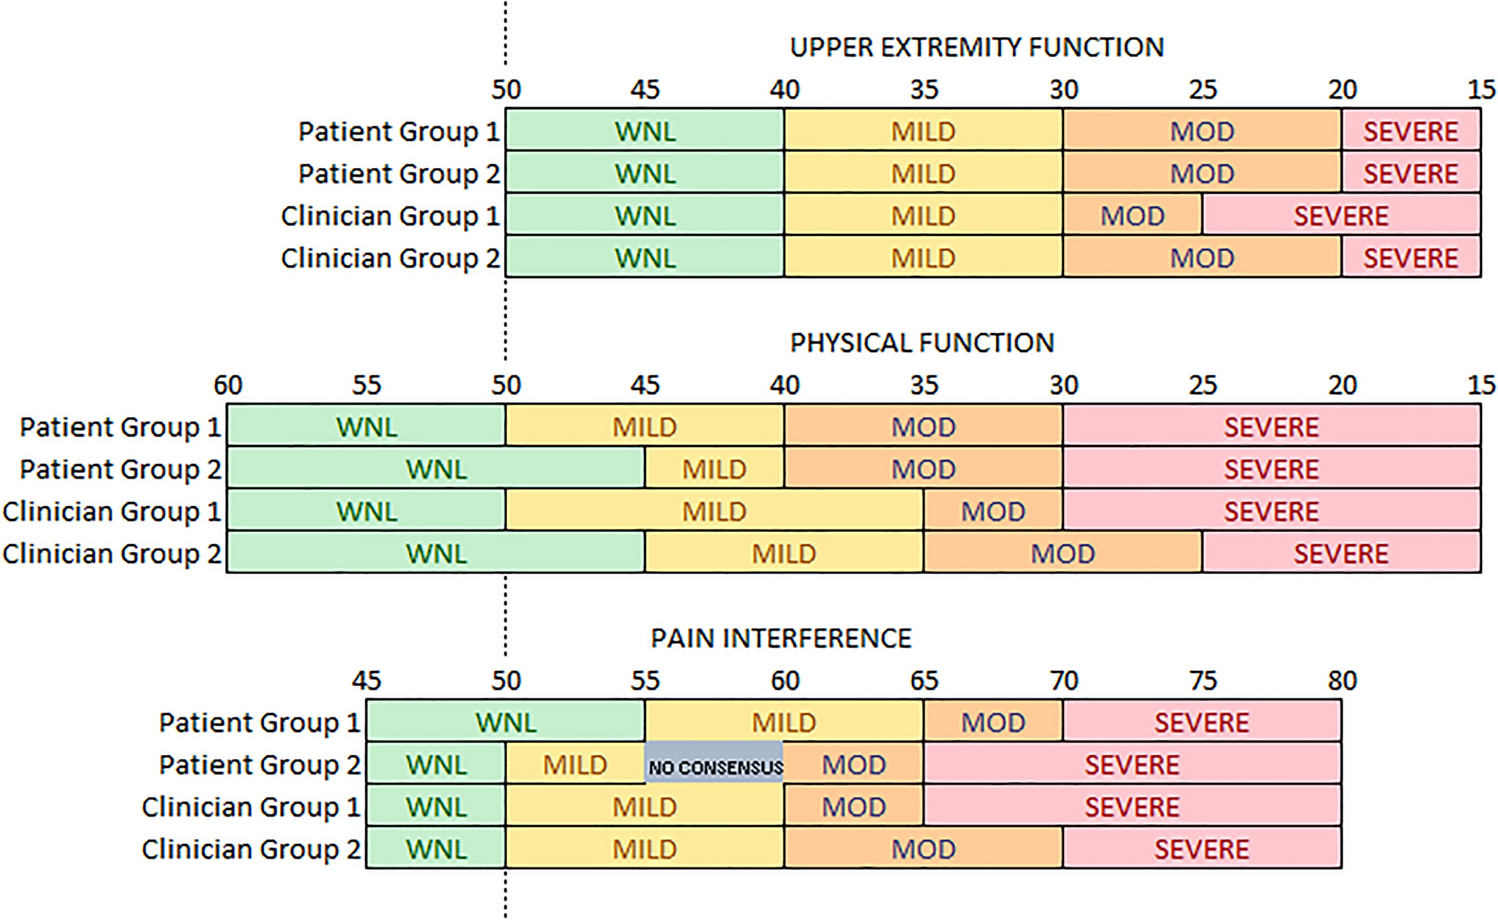The width and height of the screenshot is (1498, 920).
Task: Click Pain Interference Patient Group 2 MILD segment
Action: tap(575, 763)
